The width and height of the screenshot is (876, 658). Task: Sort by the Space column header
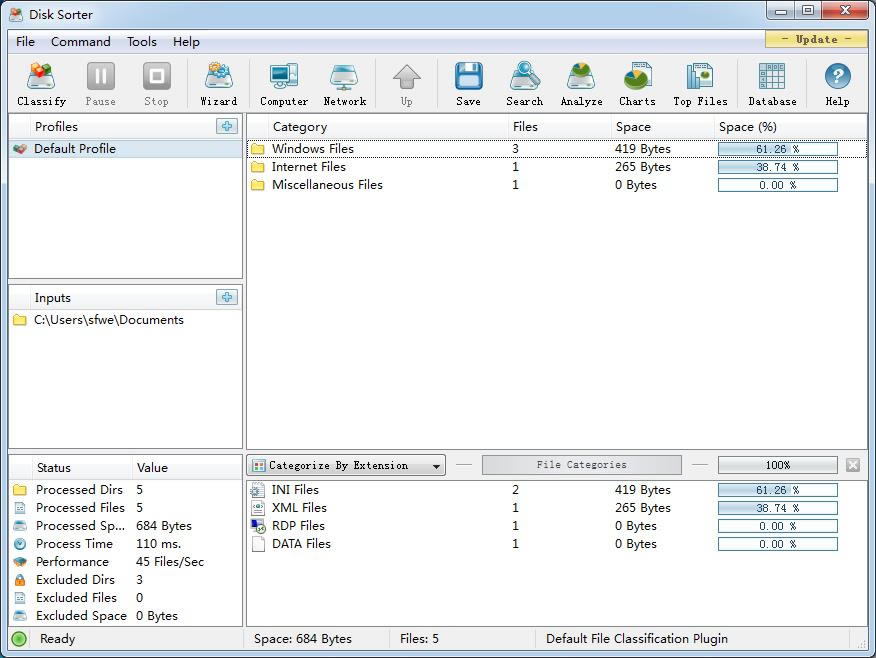(x=663, y=127)
